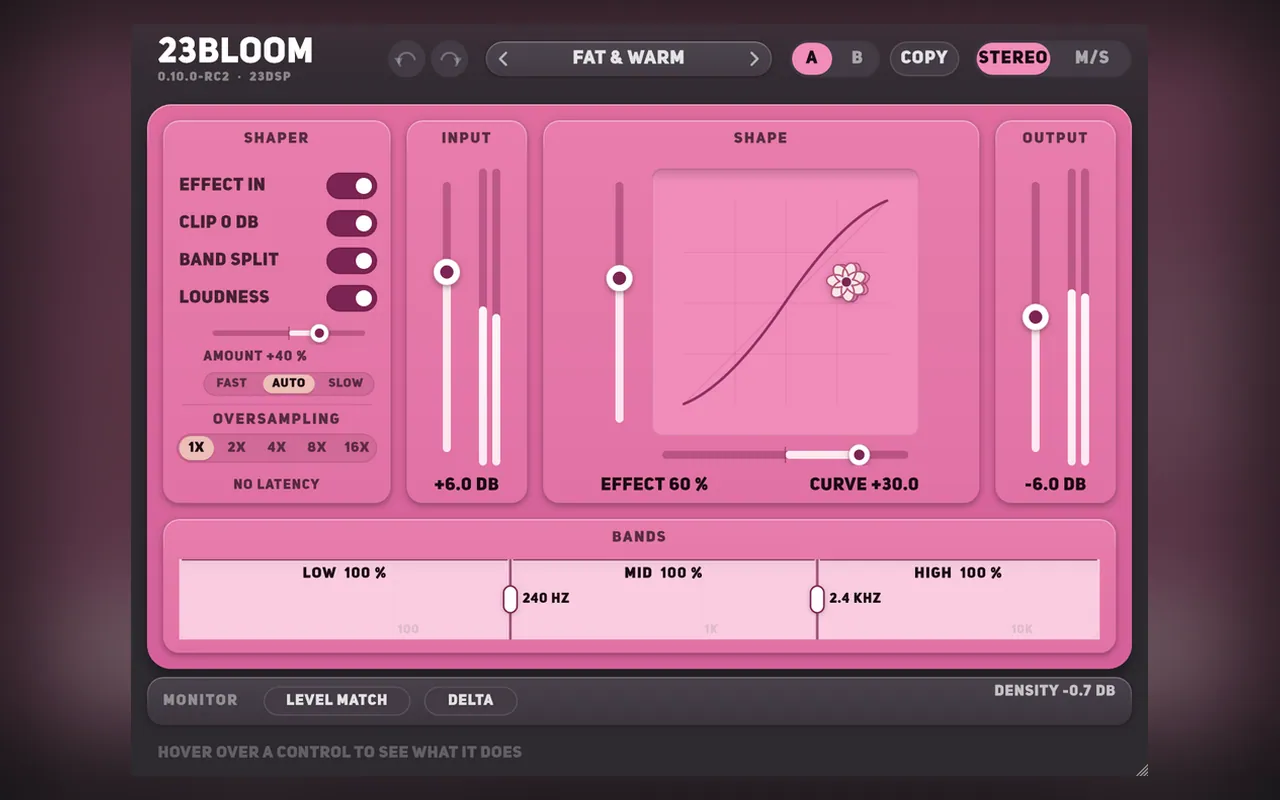Choose 4X oversampling
Image resolution: width=1280 pixels, height=800 pixels.
tap(276, 448)
